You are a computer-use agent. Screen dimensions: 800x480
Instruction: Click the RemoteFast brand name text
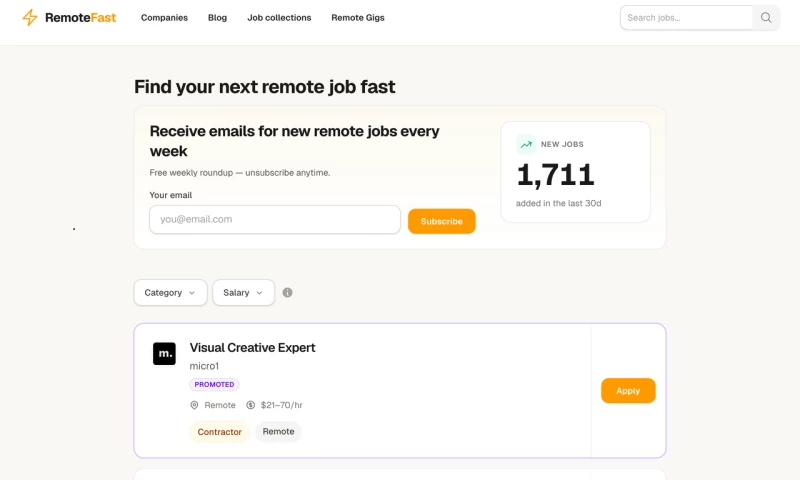click(x=81, y=18)
